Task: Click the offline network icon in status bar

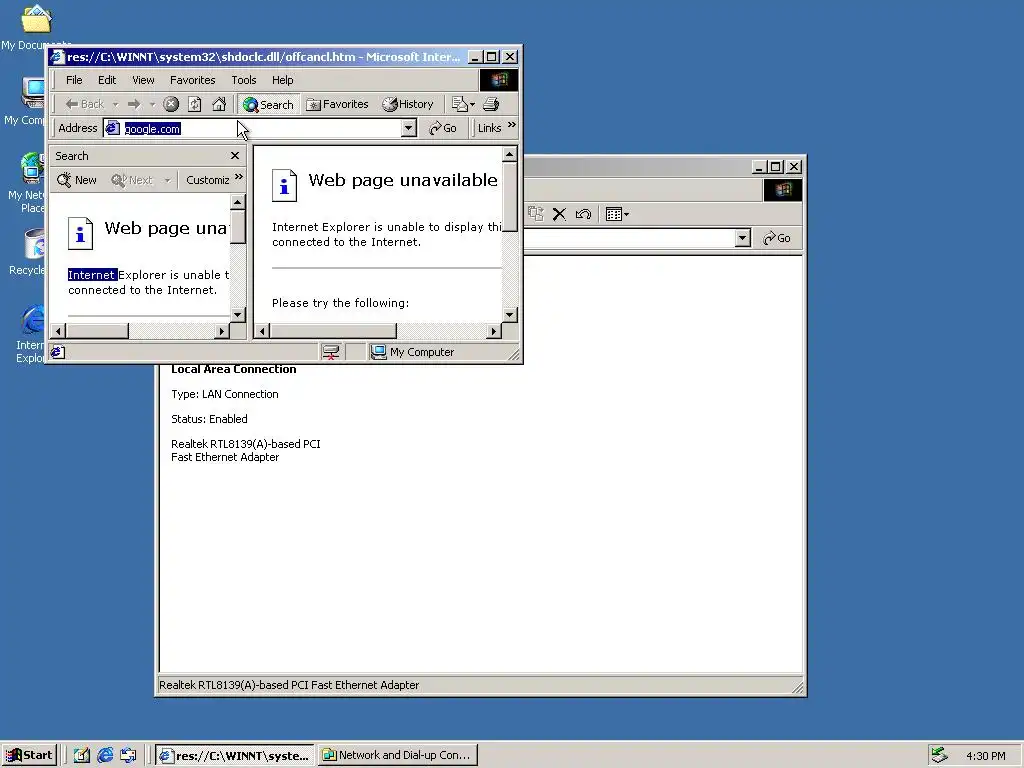Action: click(331, 352)
